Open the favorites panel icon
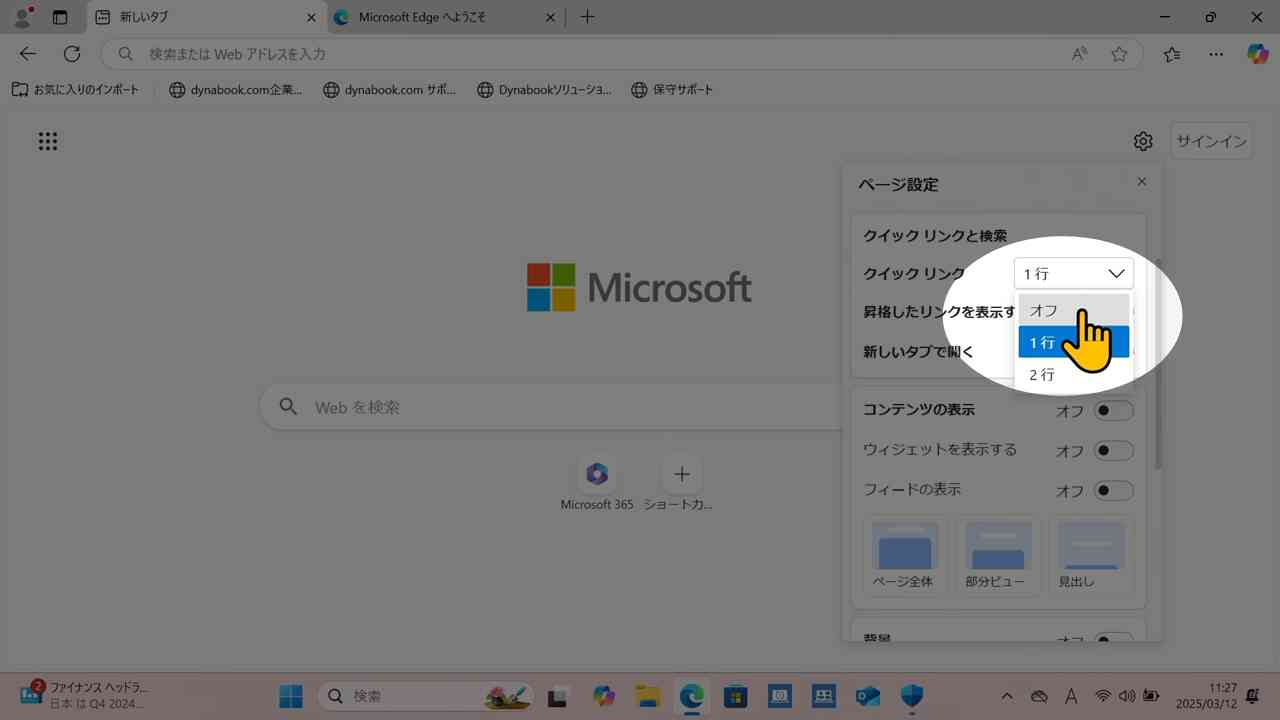This screenshot has height=720, width=1280. [1171, 54]
